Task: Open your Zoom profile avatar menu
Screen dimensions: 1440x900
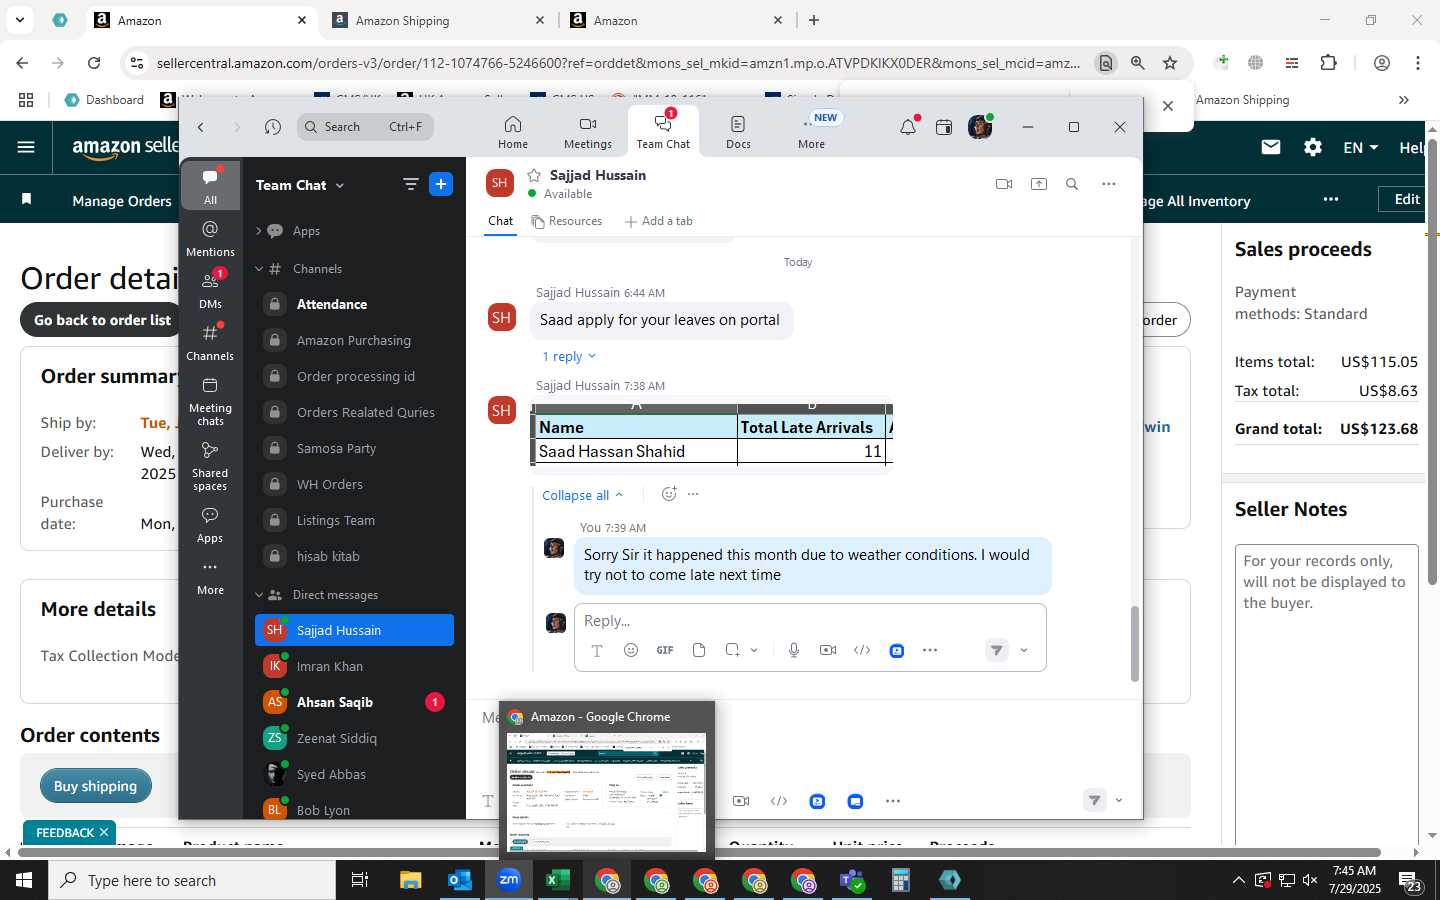Action: coord(980,127)
